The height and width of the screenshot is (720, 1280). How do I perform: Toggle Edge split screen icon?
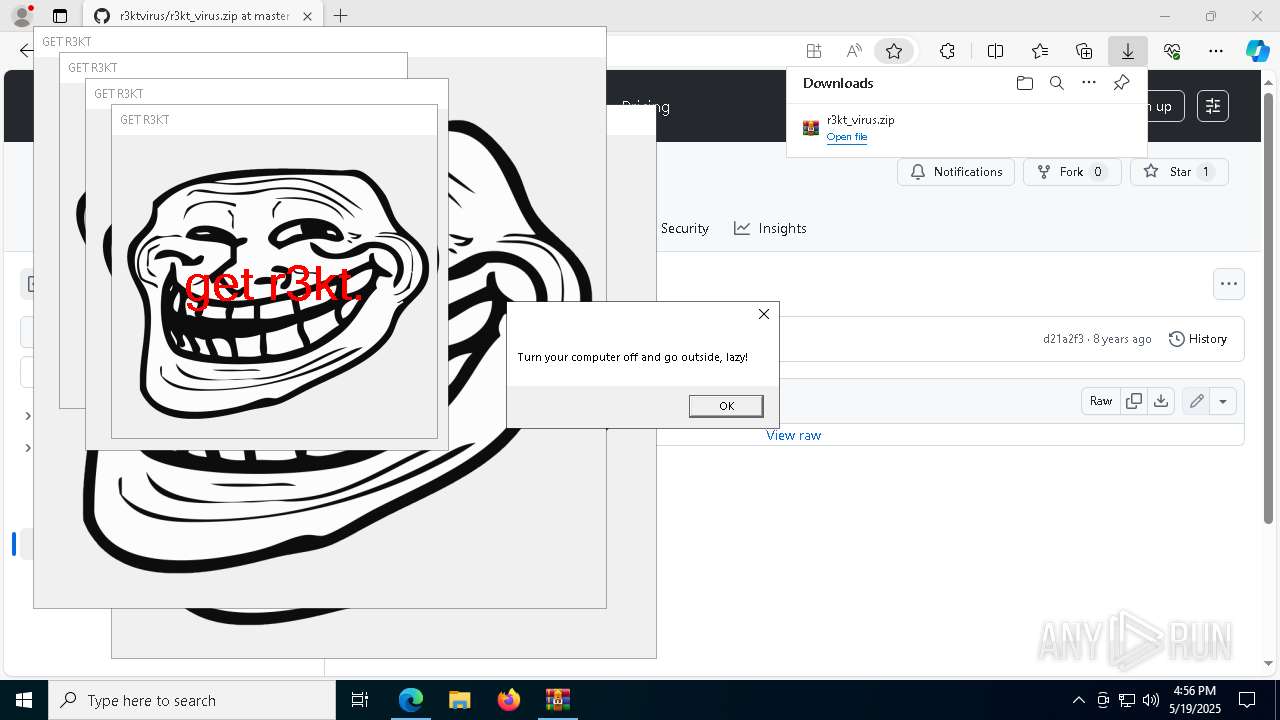pos(995,51)
